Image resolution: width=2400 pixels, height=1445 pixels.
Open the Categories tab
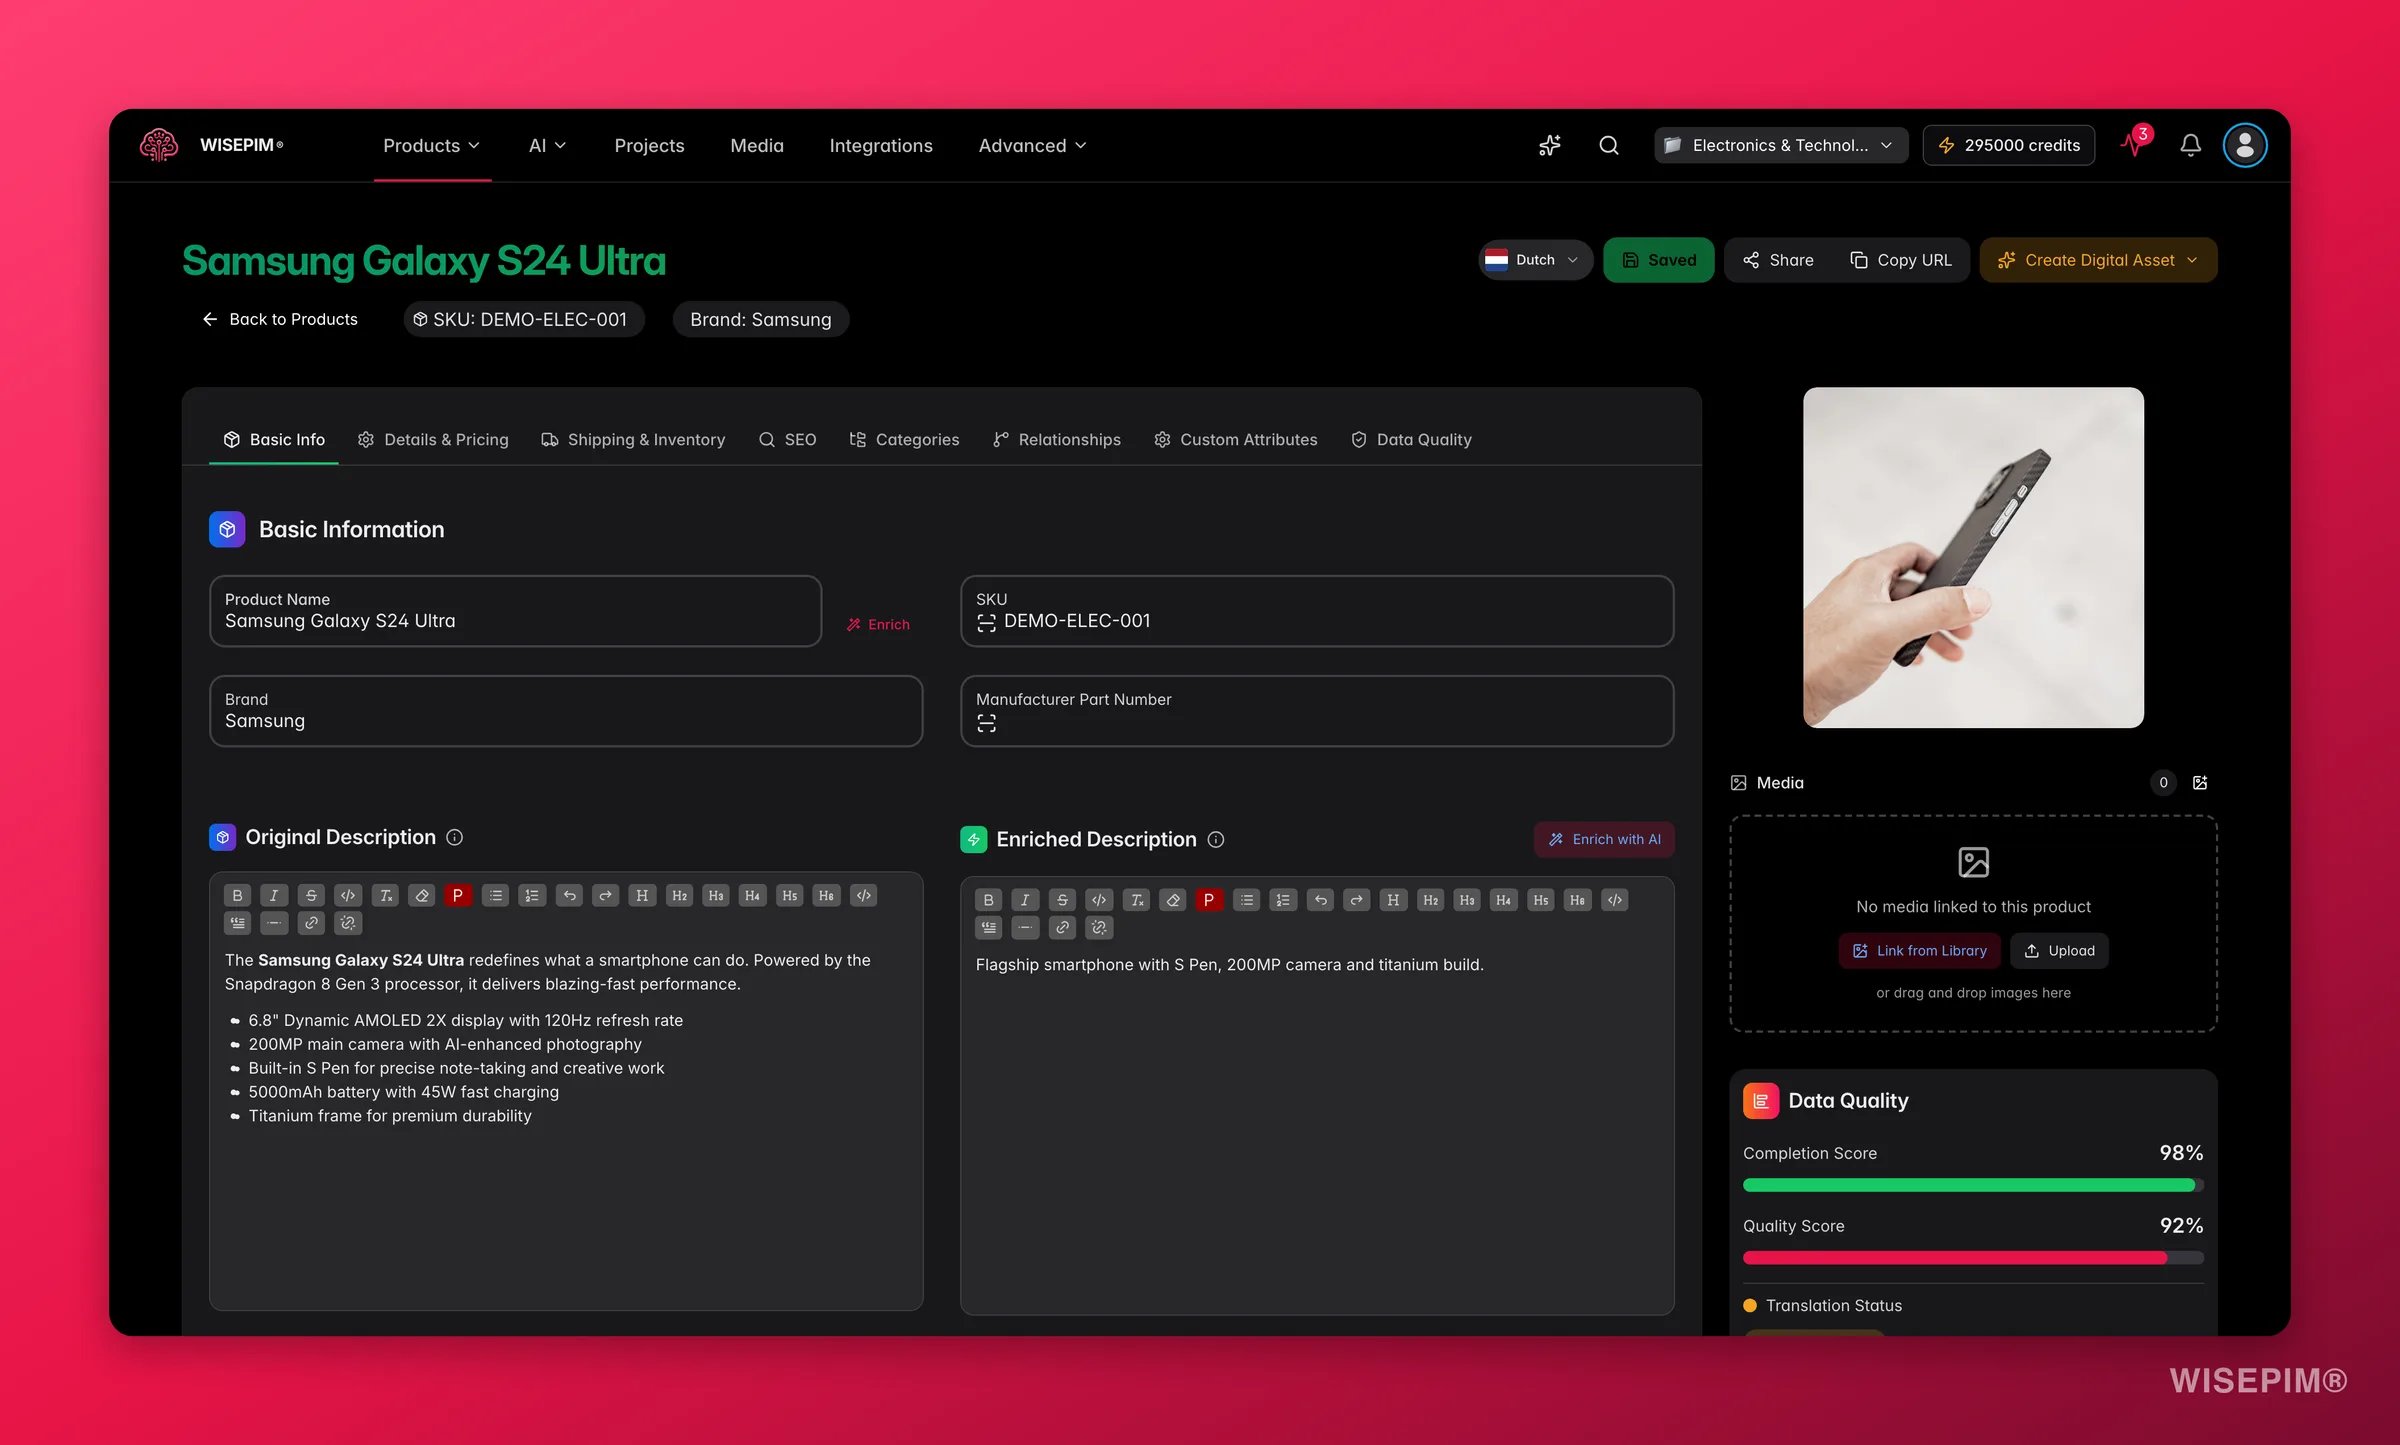[904, 440]
